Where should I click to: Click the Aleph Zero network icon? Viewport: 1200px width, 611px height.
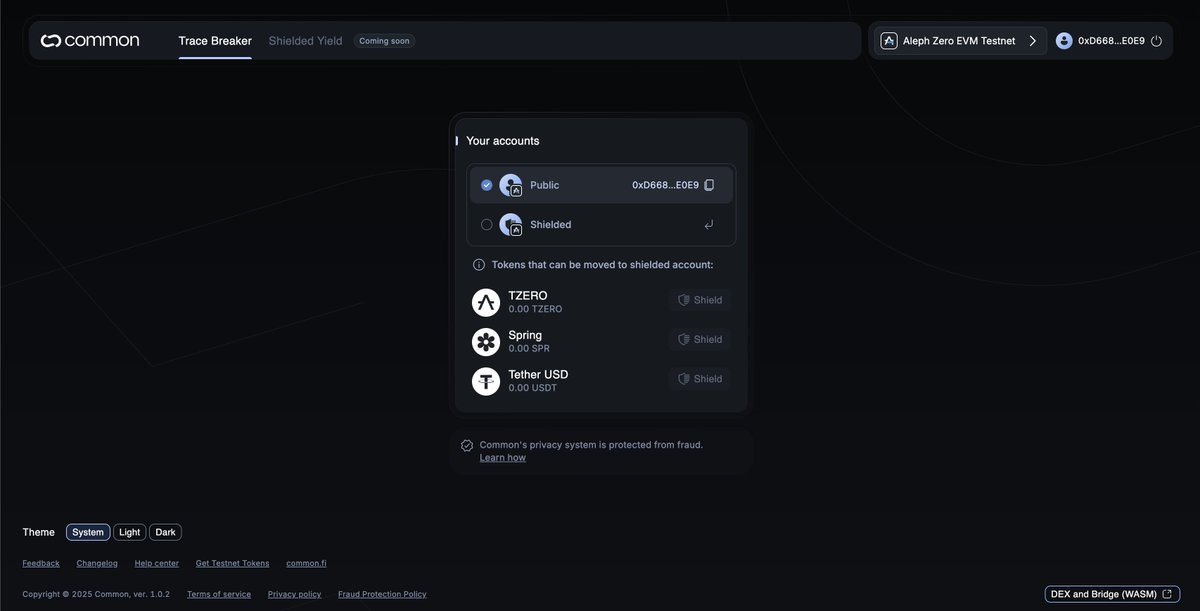coord(888,41)
